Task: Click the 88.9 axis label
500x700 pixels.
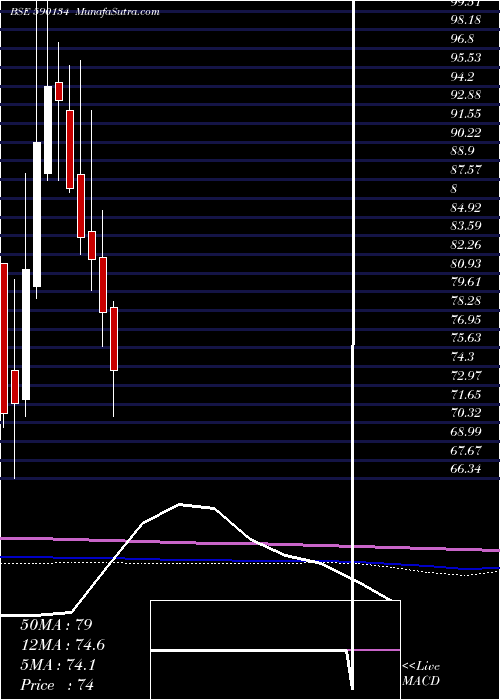Action: pos(462,151)
